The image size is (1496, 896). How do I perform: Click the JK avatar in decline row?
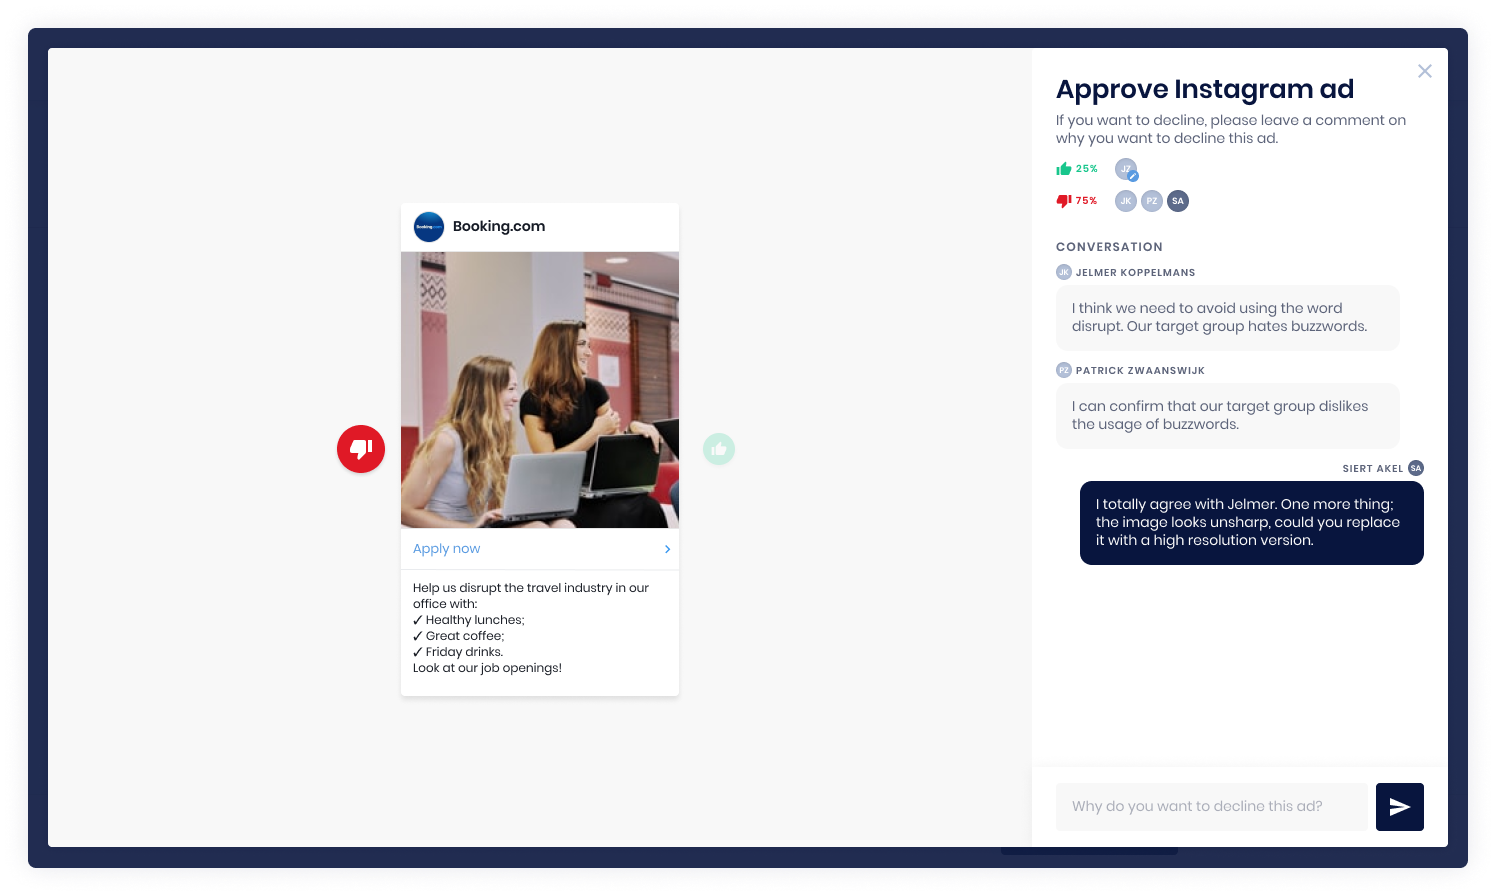(1126, 201)
